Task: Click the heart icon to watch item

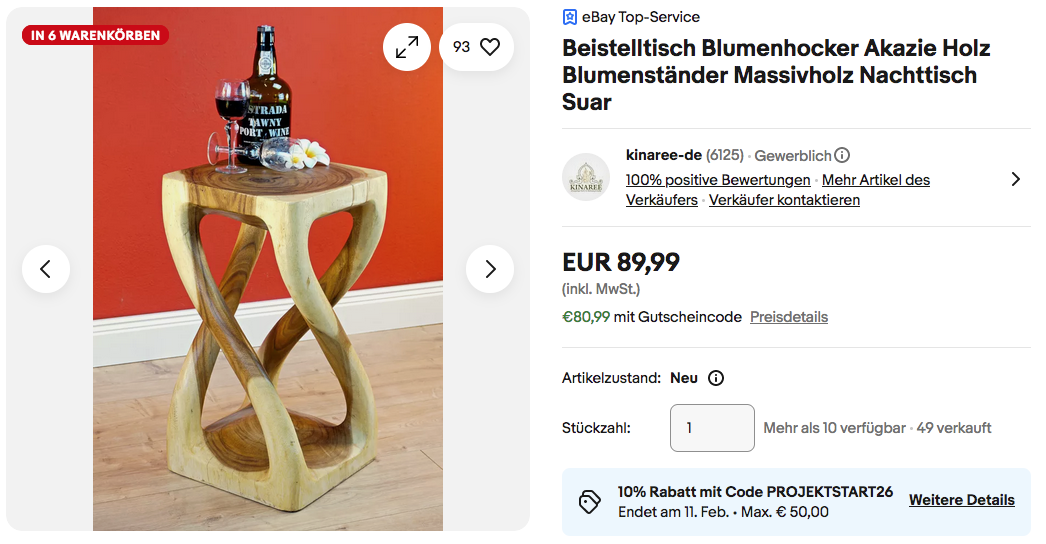Action: [x=490, y=47]
